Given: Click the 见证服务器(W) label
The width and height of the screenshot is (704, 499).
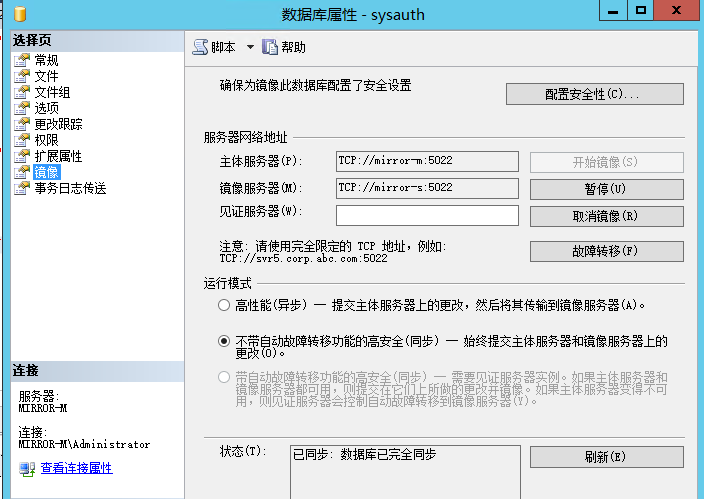Looking at the screenshot, I should pos(261,211).
